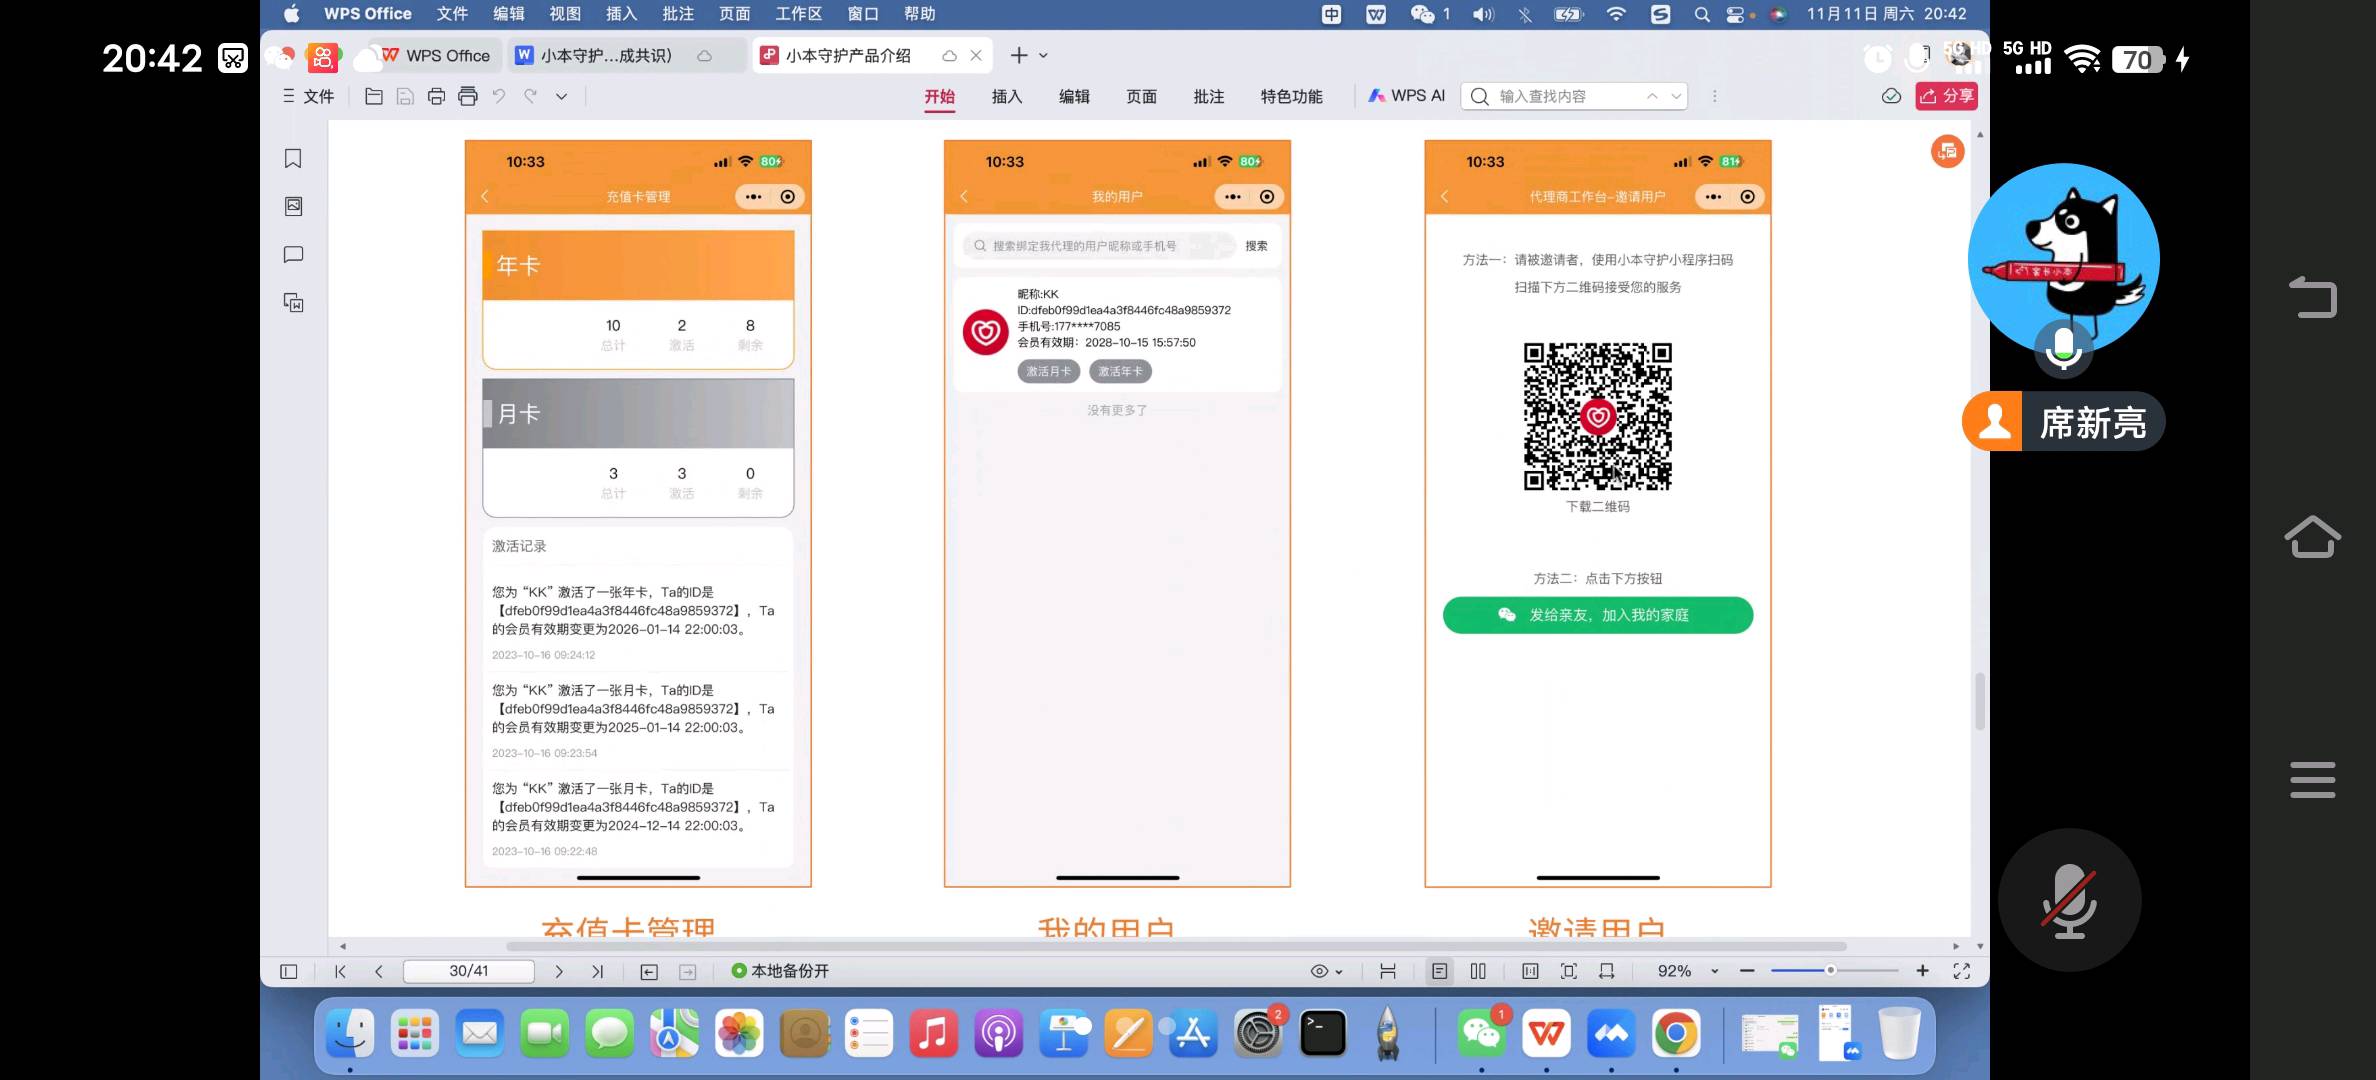Open Finder in the Dock
The width and height of the screenshot is (2376, 1080).
(x=350, y=1033)
